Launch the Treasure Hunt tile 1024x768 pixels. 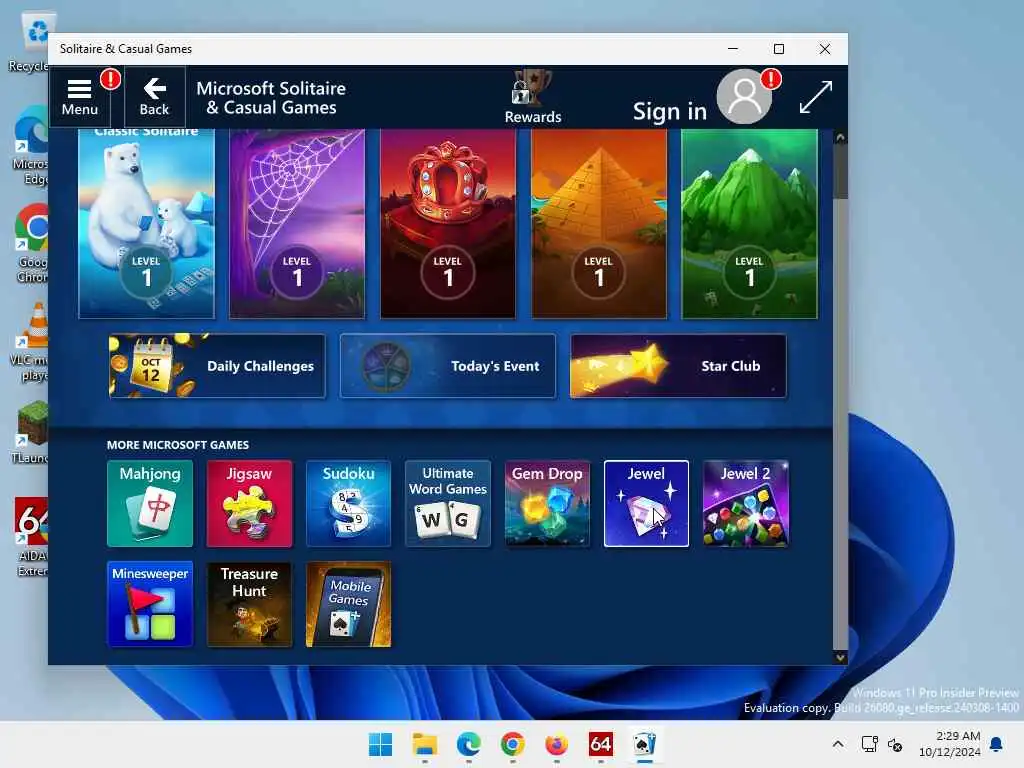[x=249, y=604]
